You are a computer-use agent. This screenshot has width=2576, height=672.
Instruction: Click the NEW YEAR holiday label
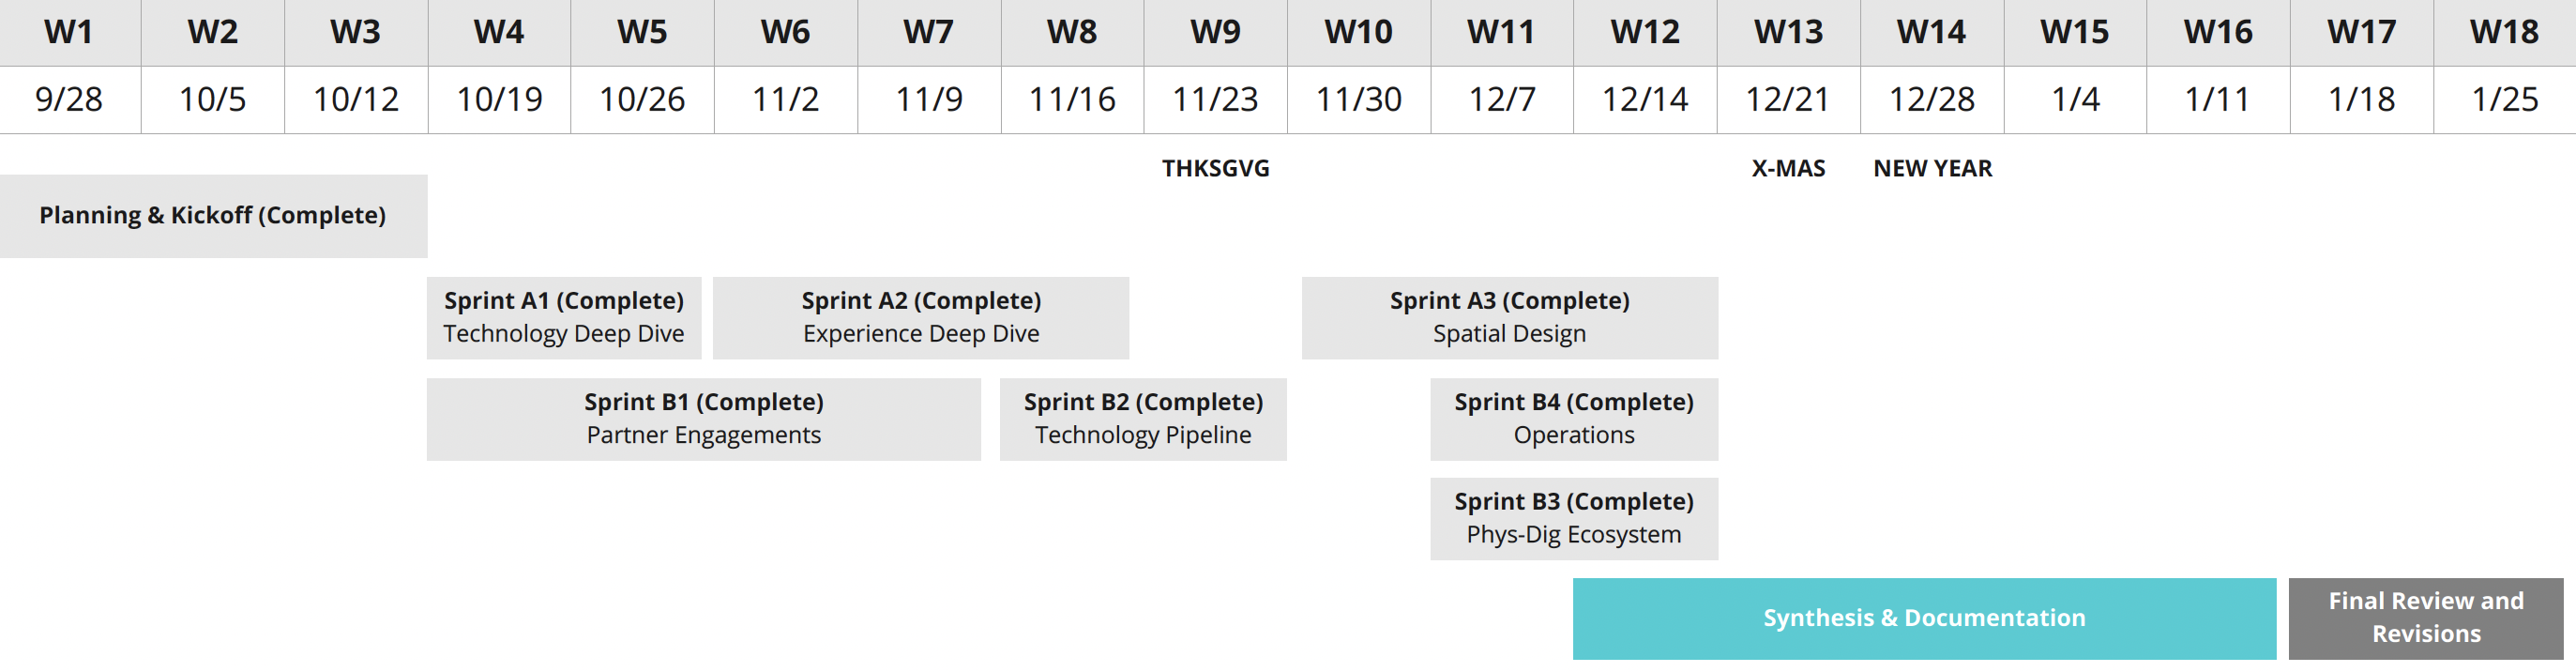click(1932, 168)
